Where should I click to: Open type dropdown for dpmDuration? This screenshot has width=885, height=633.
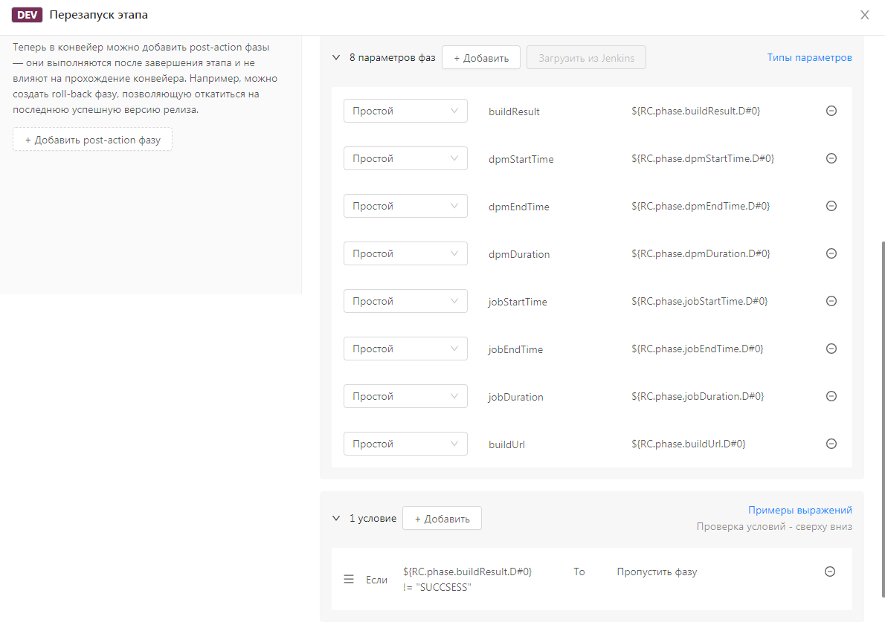pos(405,254)
